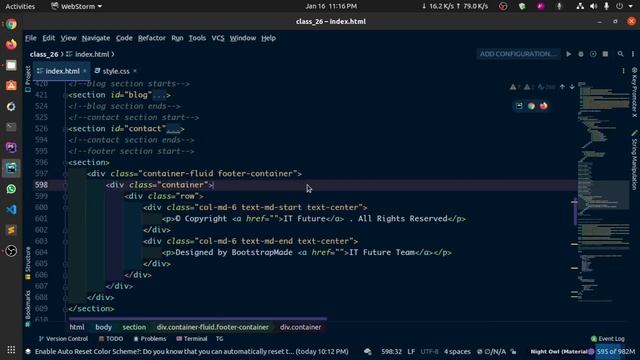Launch Google Chrome from the dock
Image resolution: width=640 pixels, height=360 pixels.
(x=11, y=24)
